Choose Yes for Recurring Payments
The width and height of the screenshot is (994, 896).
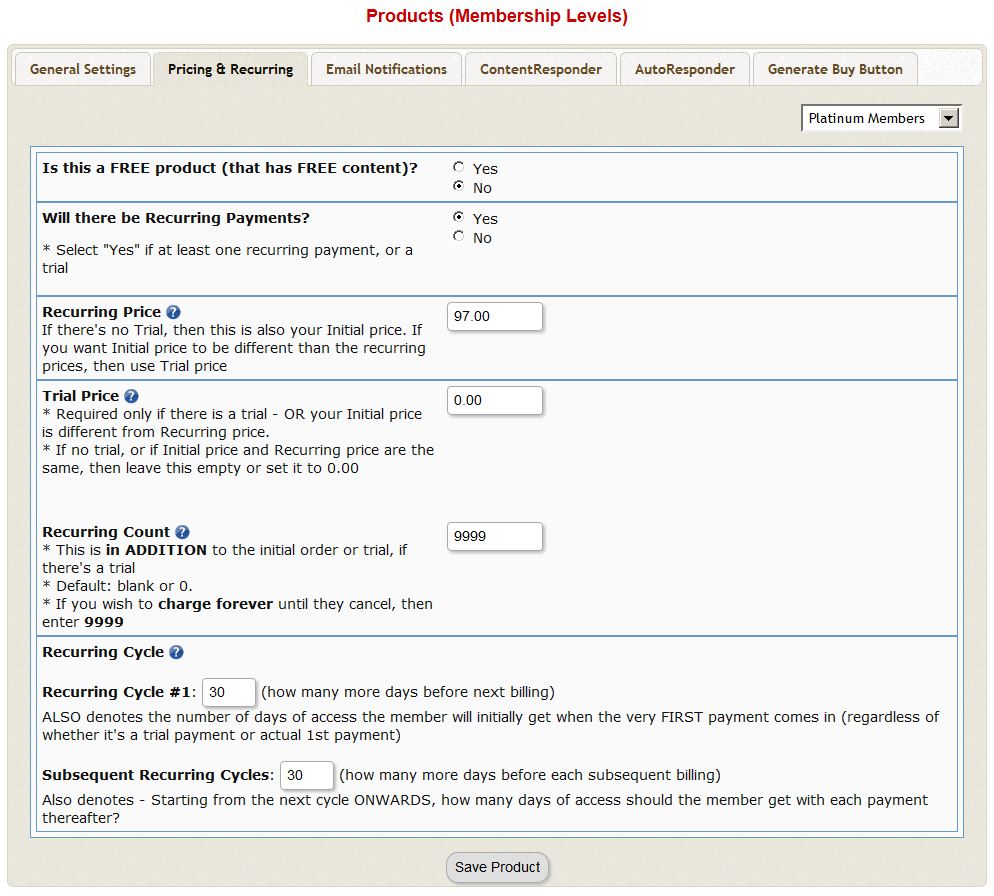coord(459,217)
